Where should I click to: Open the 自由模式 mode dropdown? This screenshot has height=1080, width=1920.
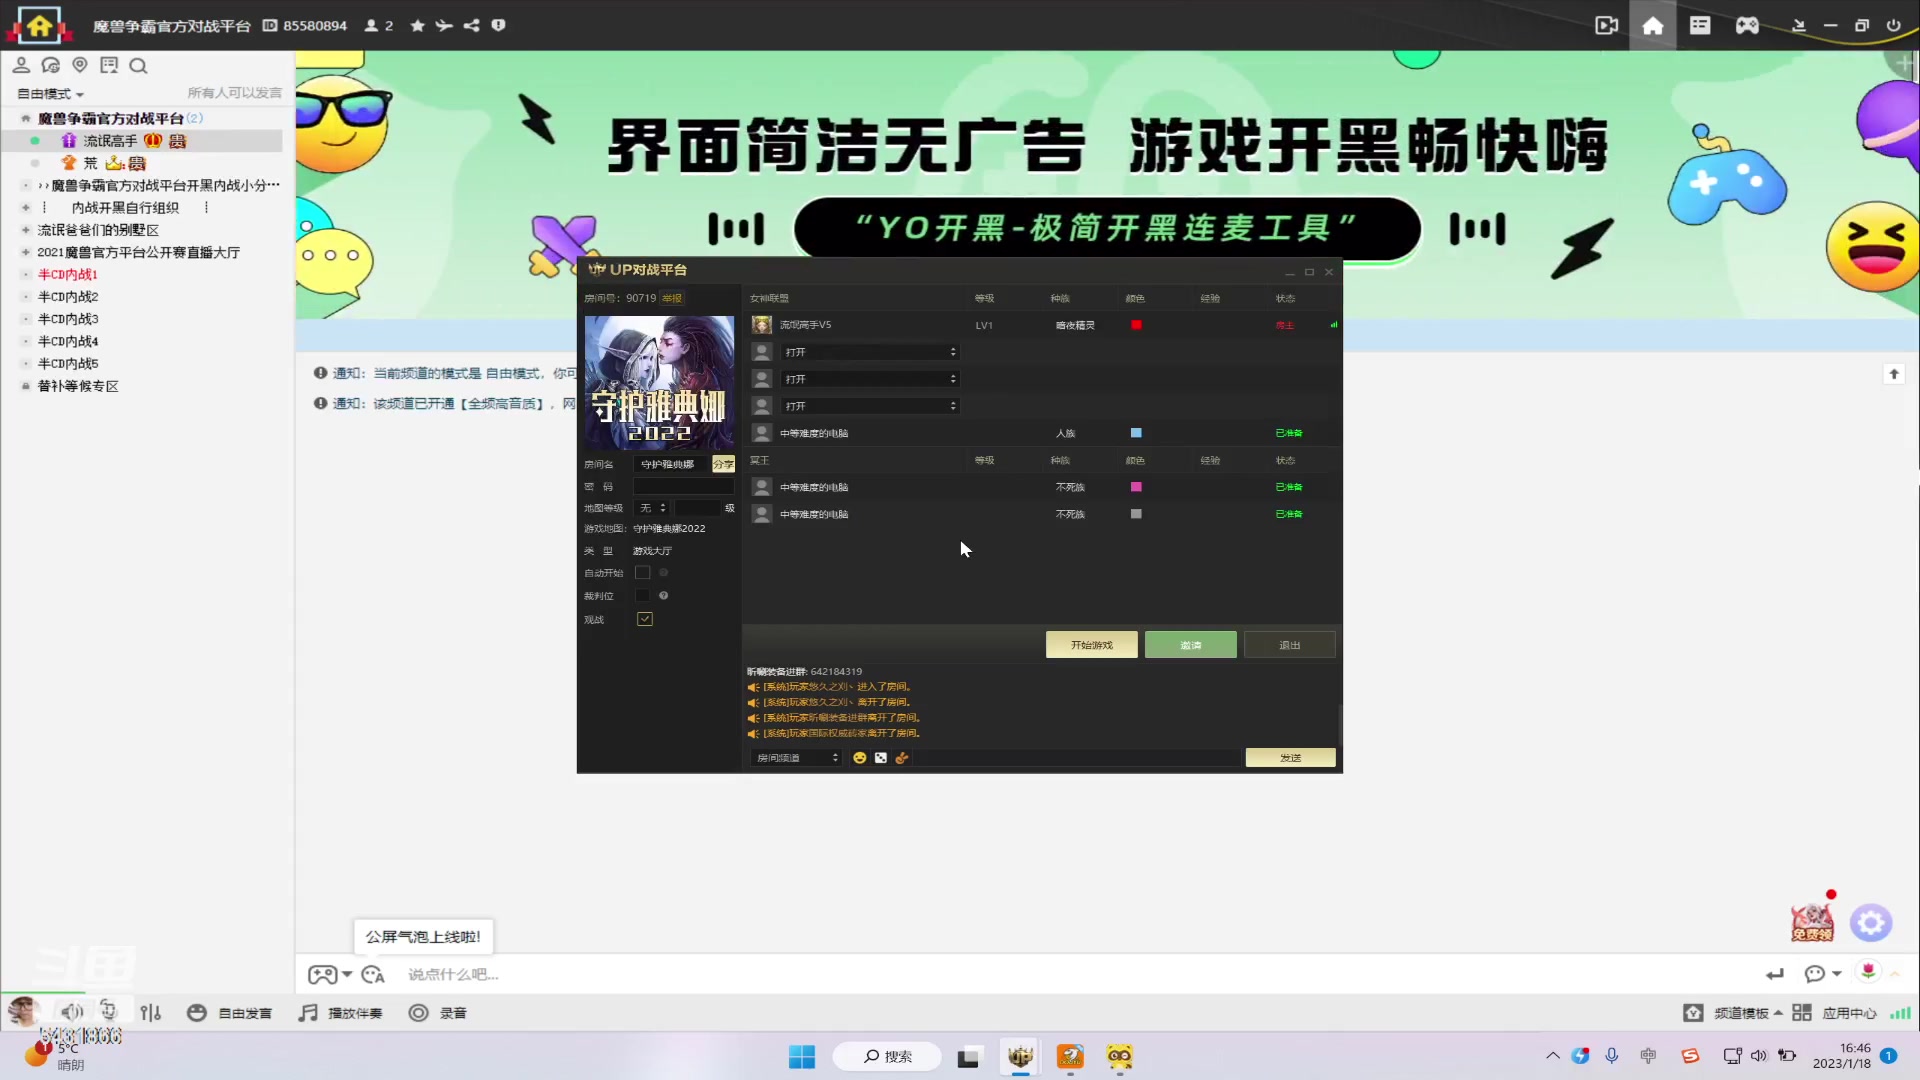50,94
